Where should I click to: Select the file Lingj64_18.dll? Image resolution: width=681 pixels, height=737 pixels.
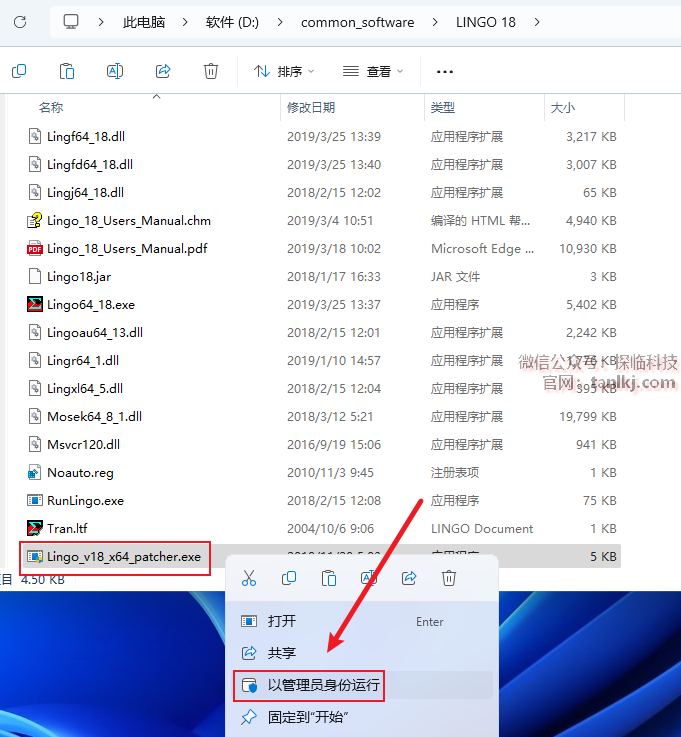pos(86,193)
